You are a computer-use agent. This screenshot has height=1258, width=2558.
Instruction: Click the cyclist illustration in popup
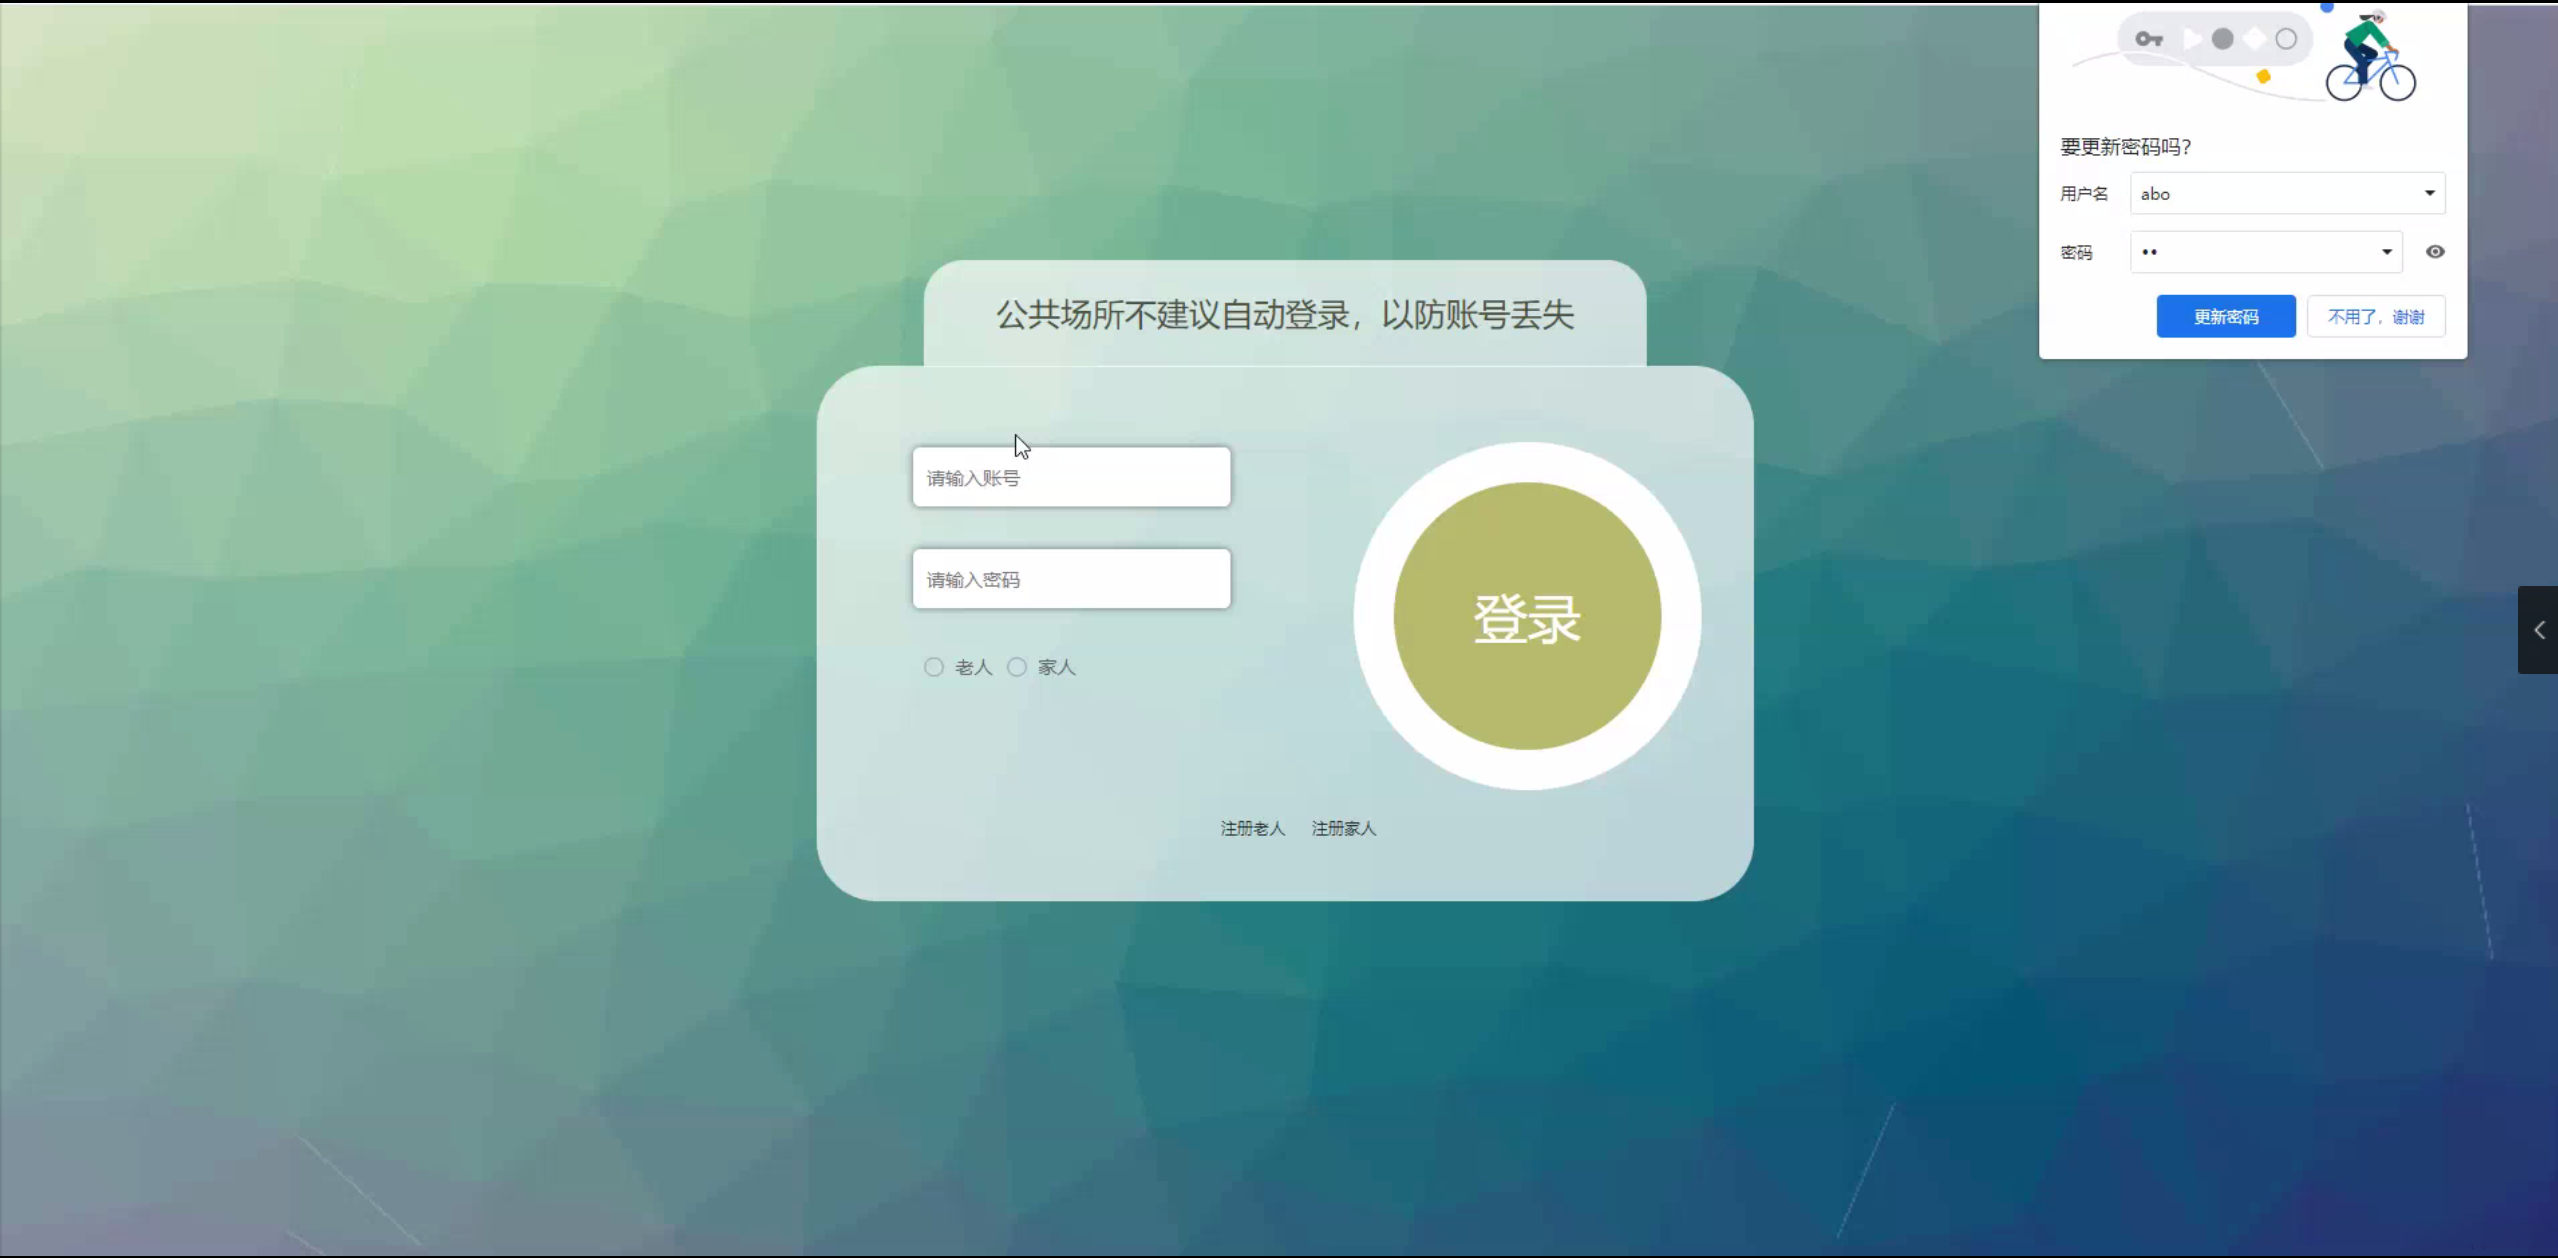point(2370,58)
